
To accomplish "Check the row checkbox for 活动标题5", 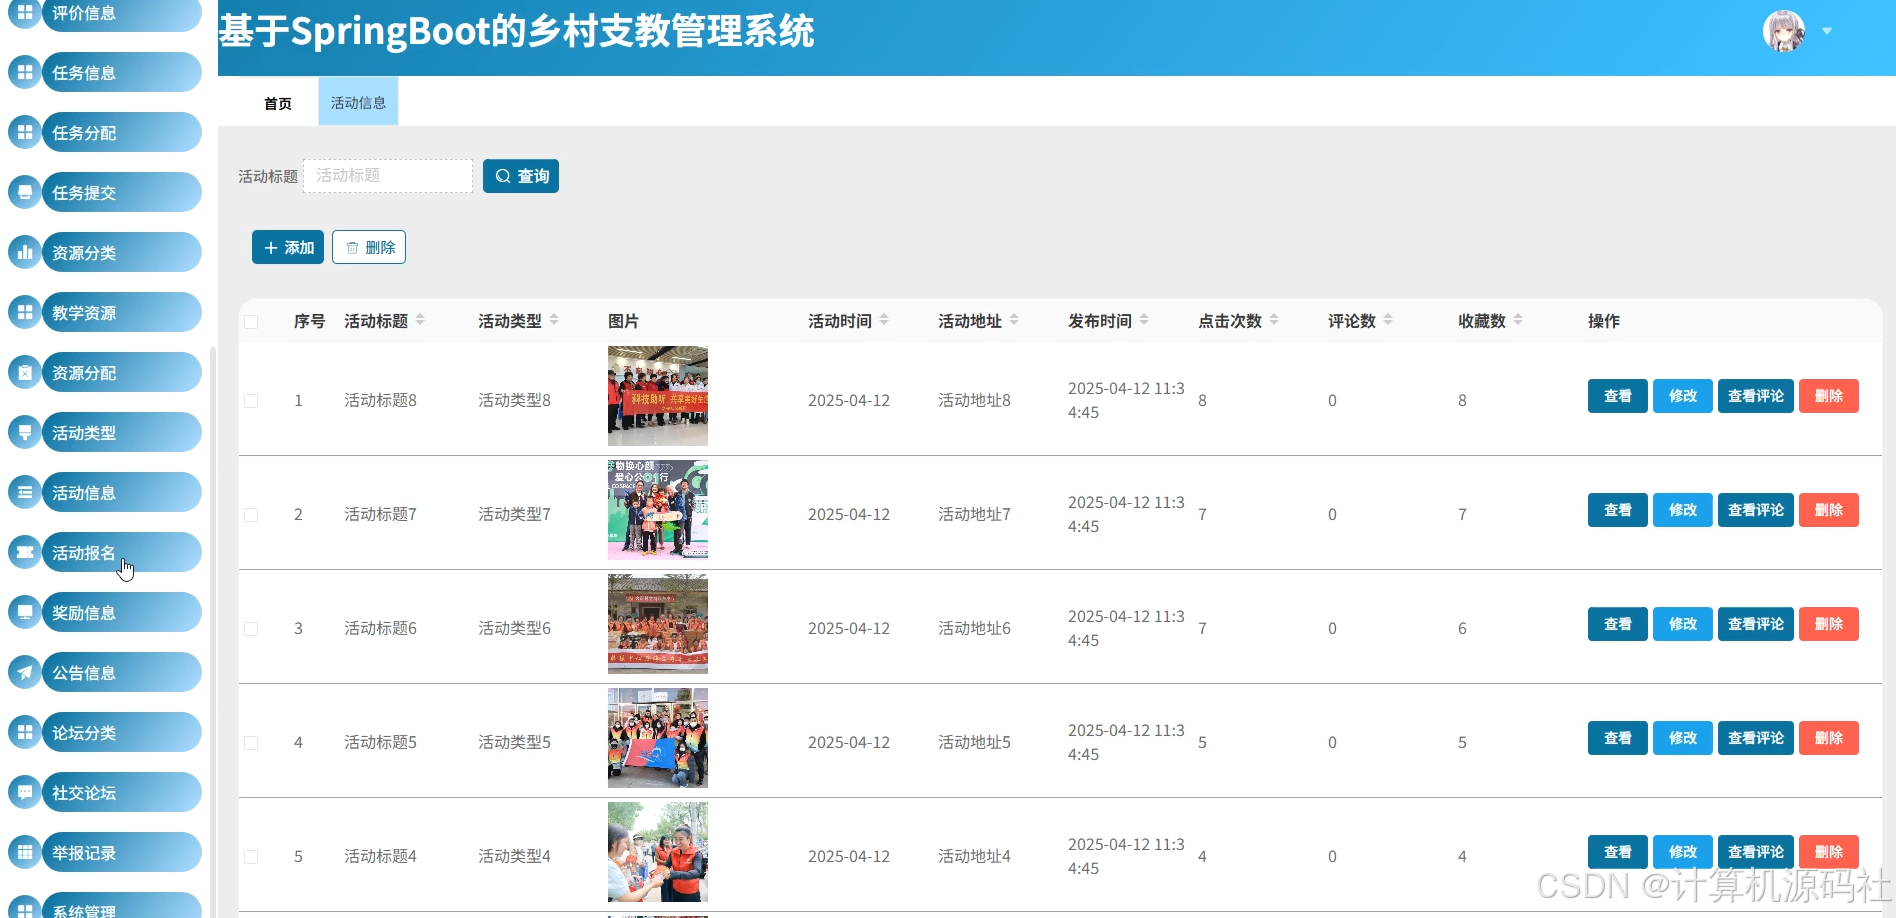I will (251, 743).
